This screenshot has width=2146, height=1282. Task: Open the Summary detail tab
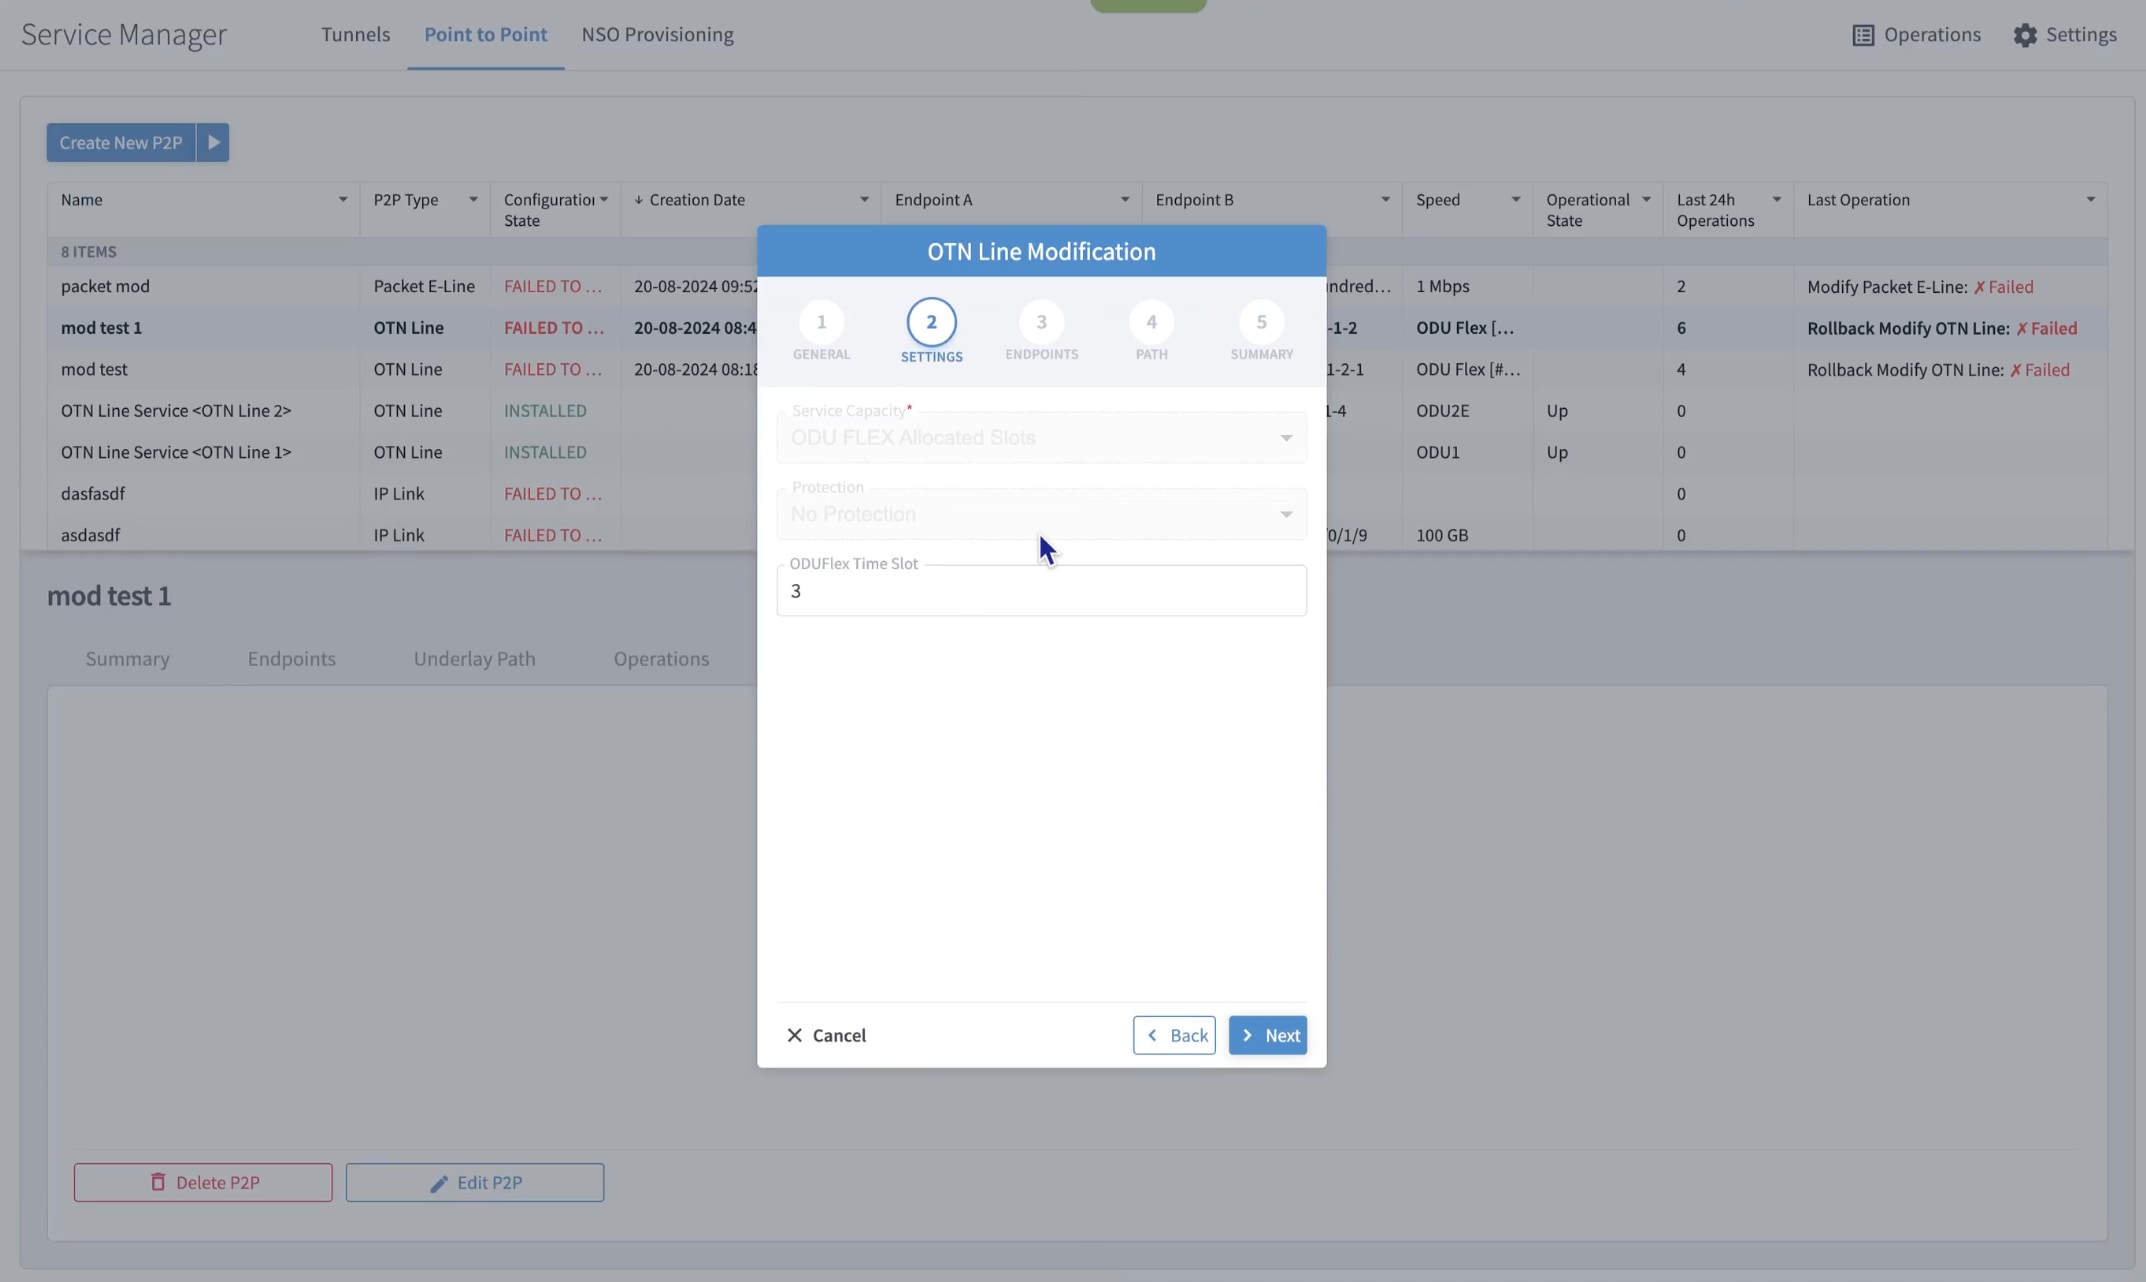127,658
